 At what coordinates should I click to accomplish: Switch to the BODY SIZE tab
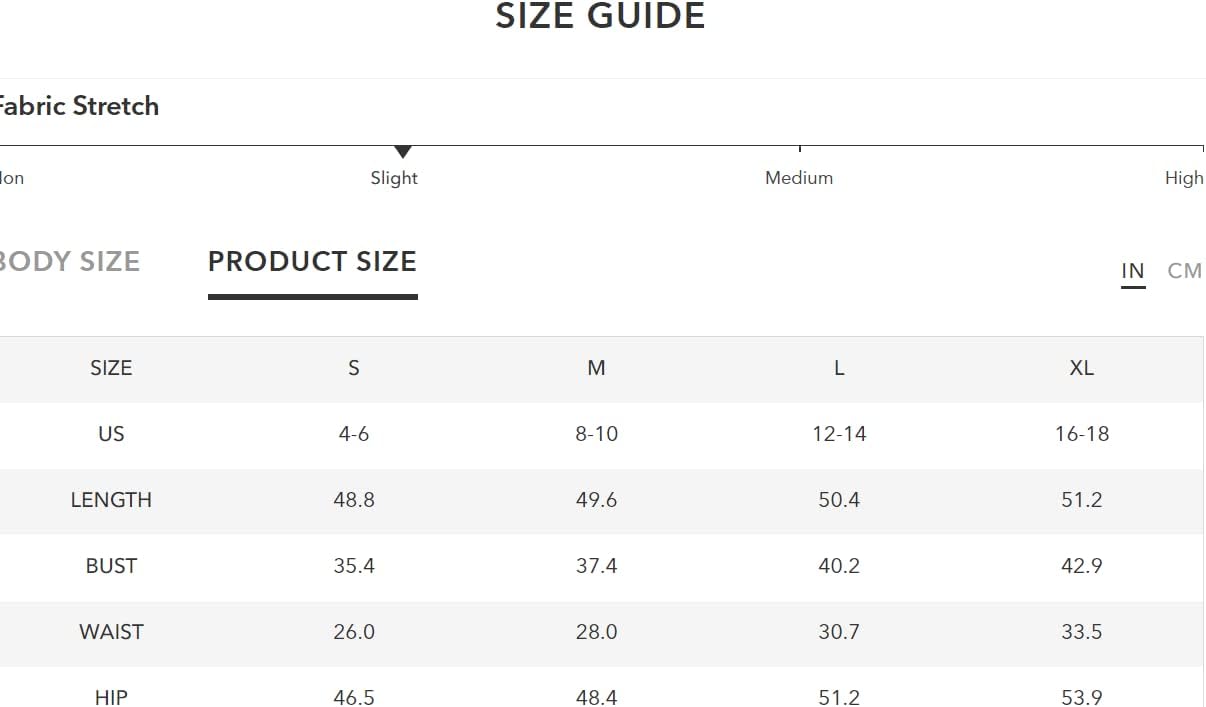coord(68,262)
